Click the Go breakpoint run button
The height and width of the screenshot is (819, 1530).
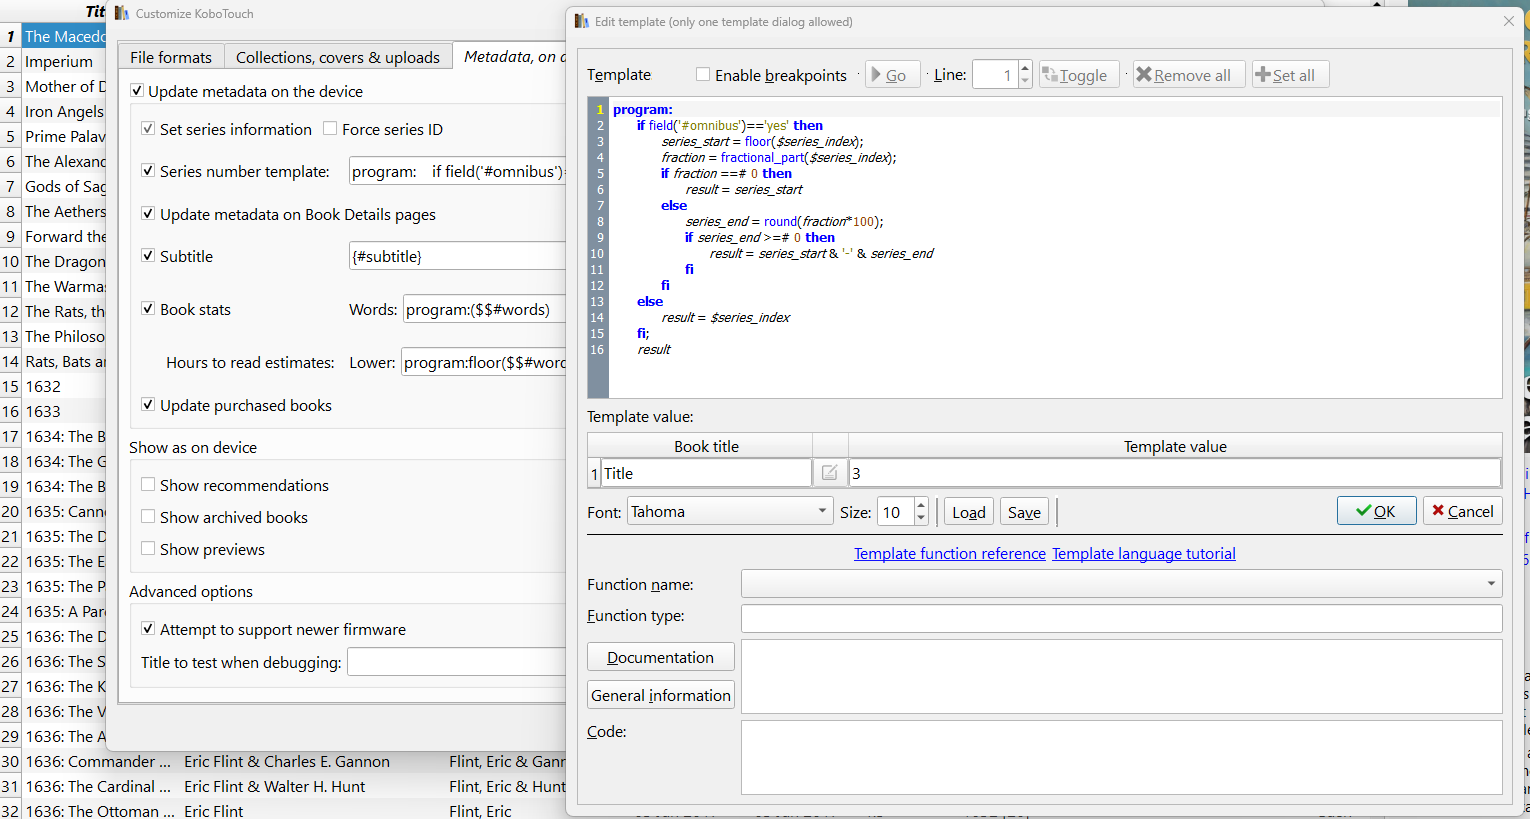892,75
